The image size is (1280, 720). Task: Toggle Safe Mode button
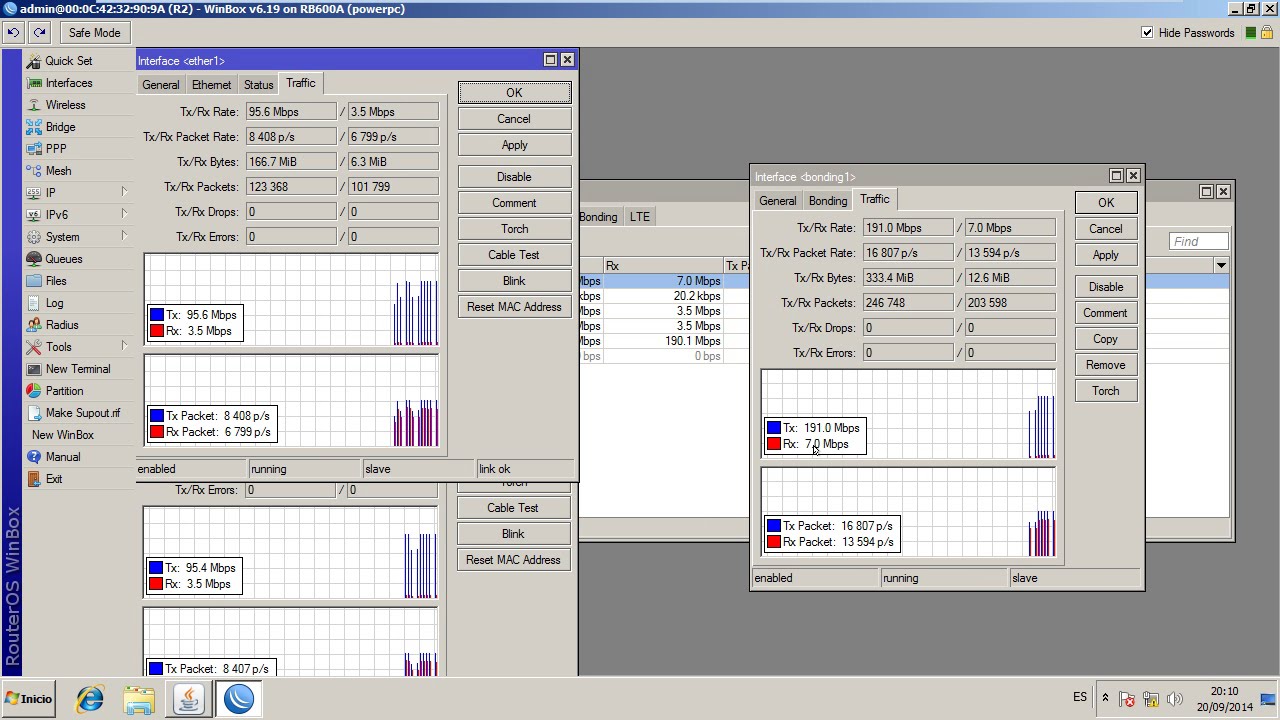tap(94, 33)
